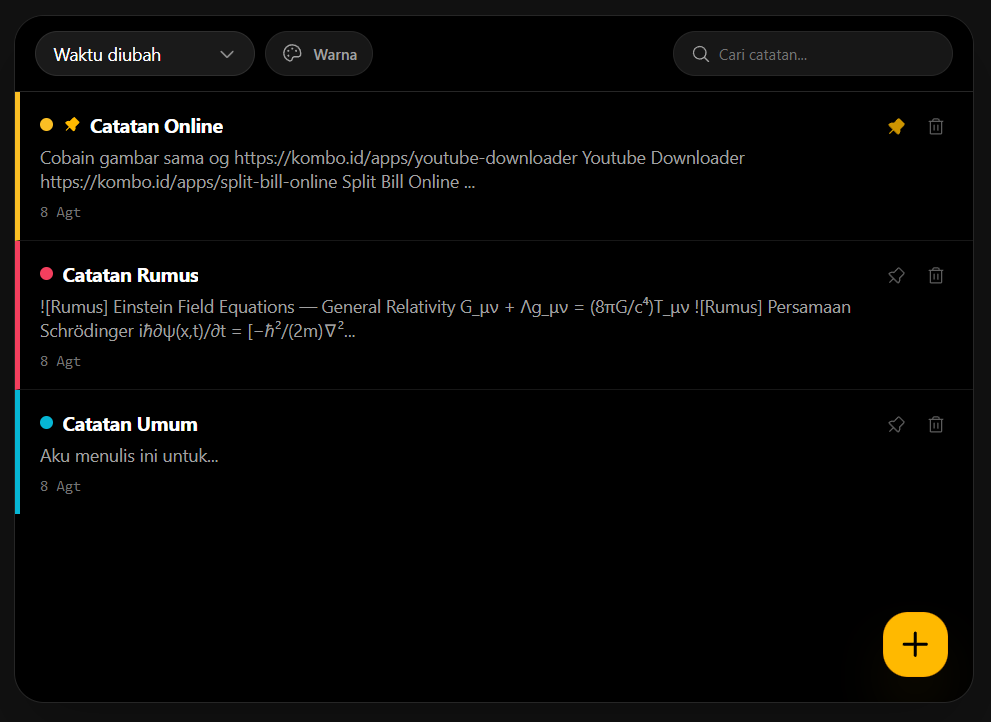This screenshot has height=722, width=991.
Task: Click the magnifier icon in search box
Action: pos(700,54)
